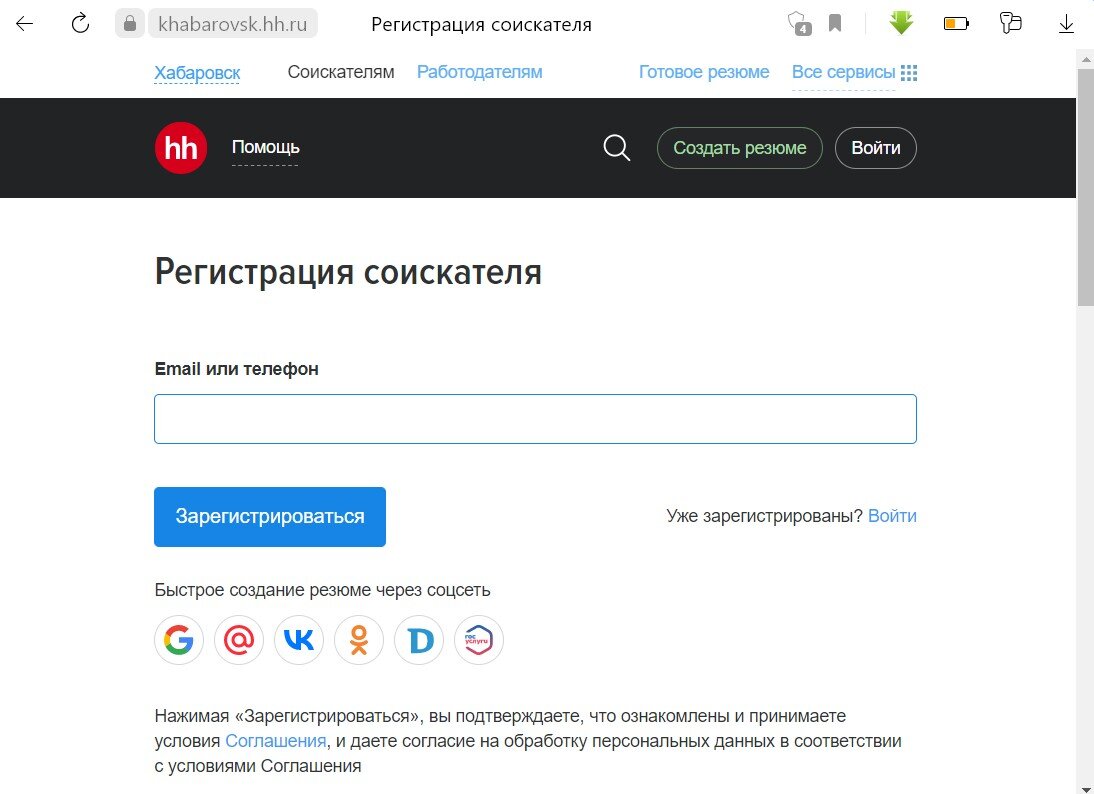Bookmark this page in the browser
The height and width of the screenshot is (794, 1094).
(836, 22)
